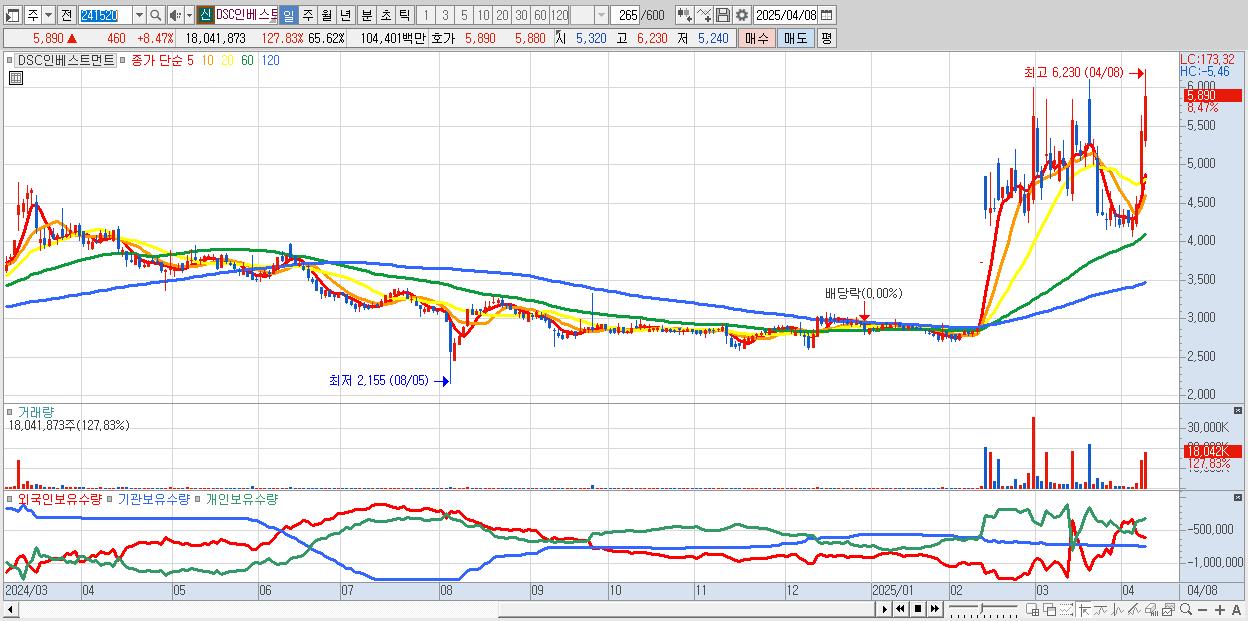Switch to the 틱 tick chart tab
This screenshot has width=1248, height=621.
click(x=405, y=15)
